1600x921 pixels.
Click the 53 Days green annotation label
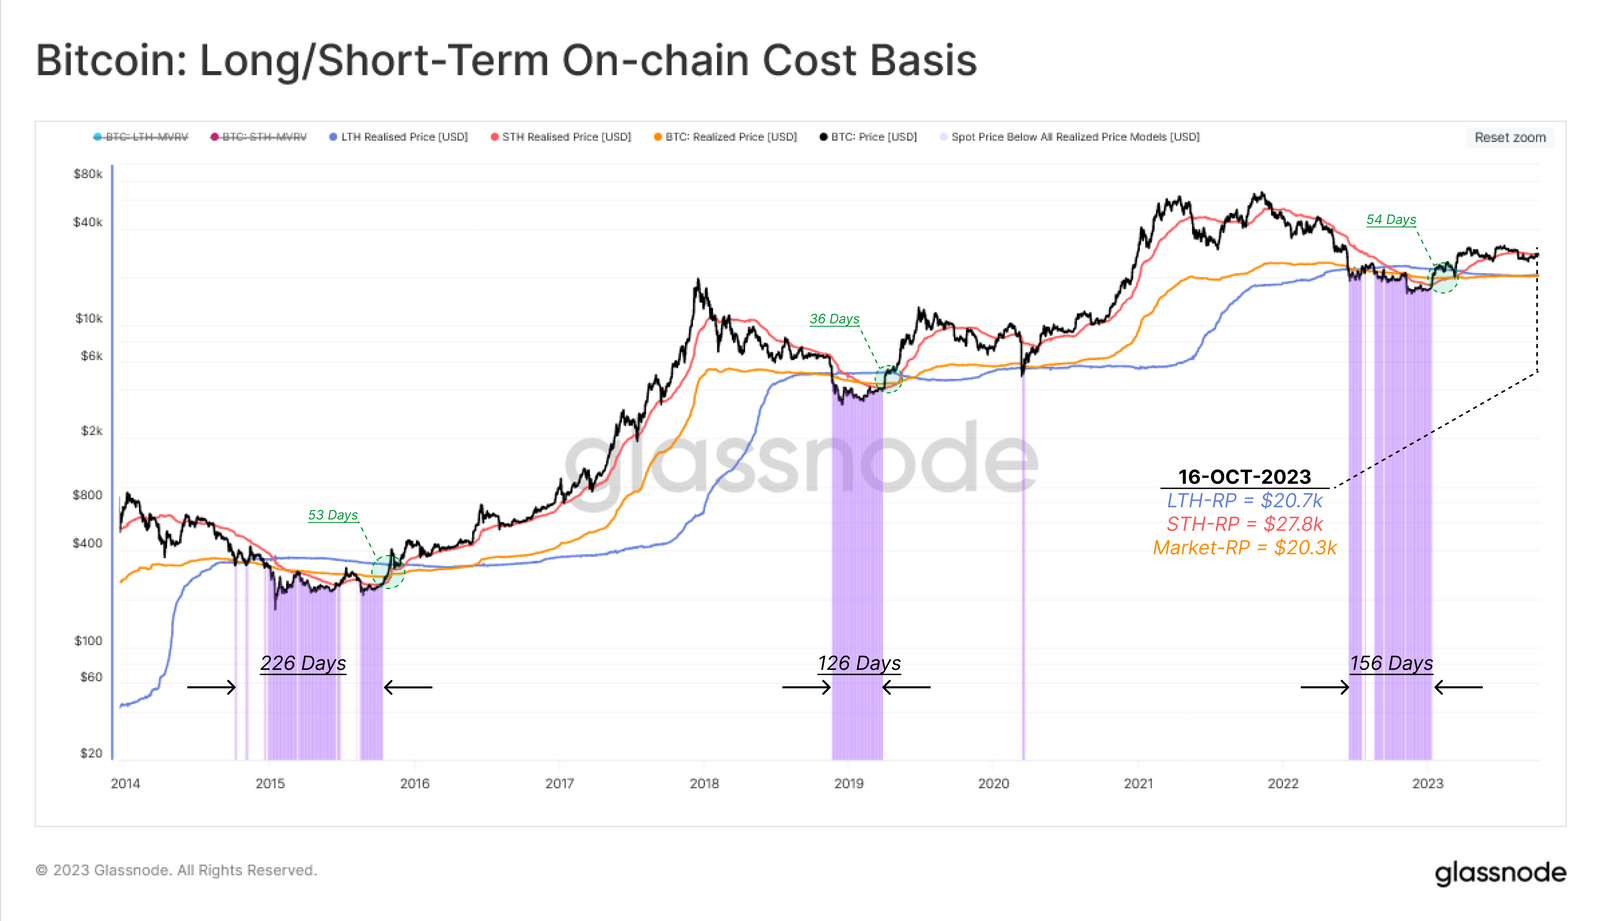[333, 515]
